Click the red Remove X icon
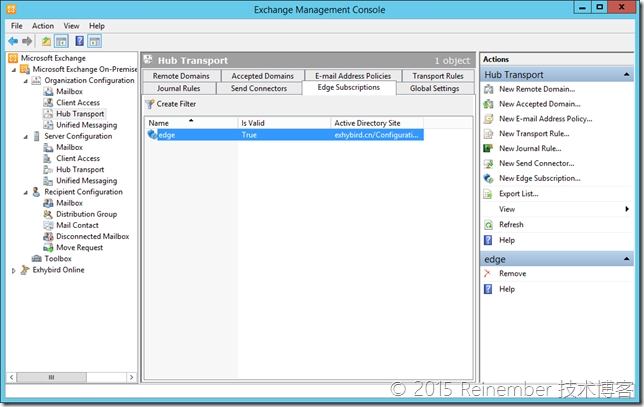Image resolution: width=644 pixels, height=407 pixels. pyautogui.click(x=488, y=274)
